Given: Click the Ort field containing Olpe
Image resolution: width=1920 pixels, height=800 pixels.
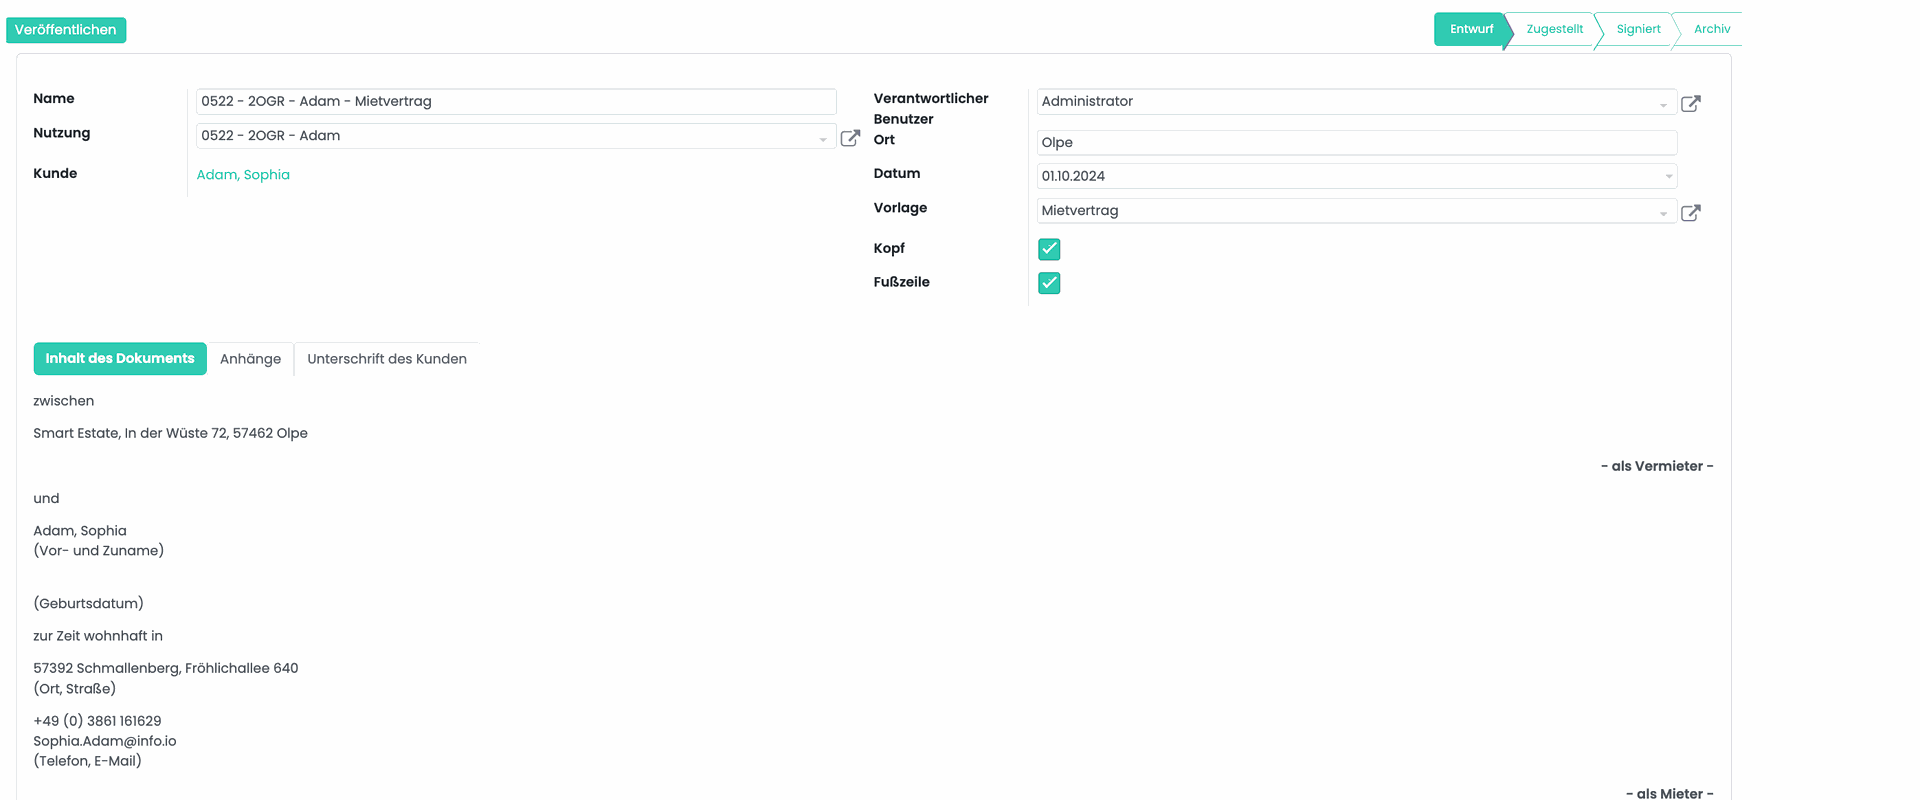Looking at the screenshot, I should (x=1355, y=143).
